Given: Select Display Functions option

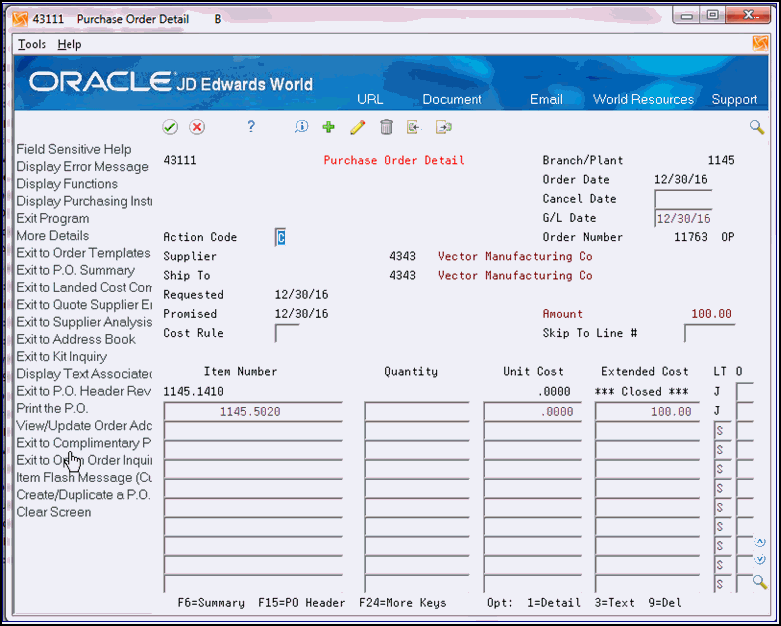Looking at the screenshot, I should 67,184.
